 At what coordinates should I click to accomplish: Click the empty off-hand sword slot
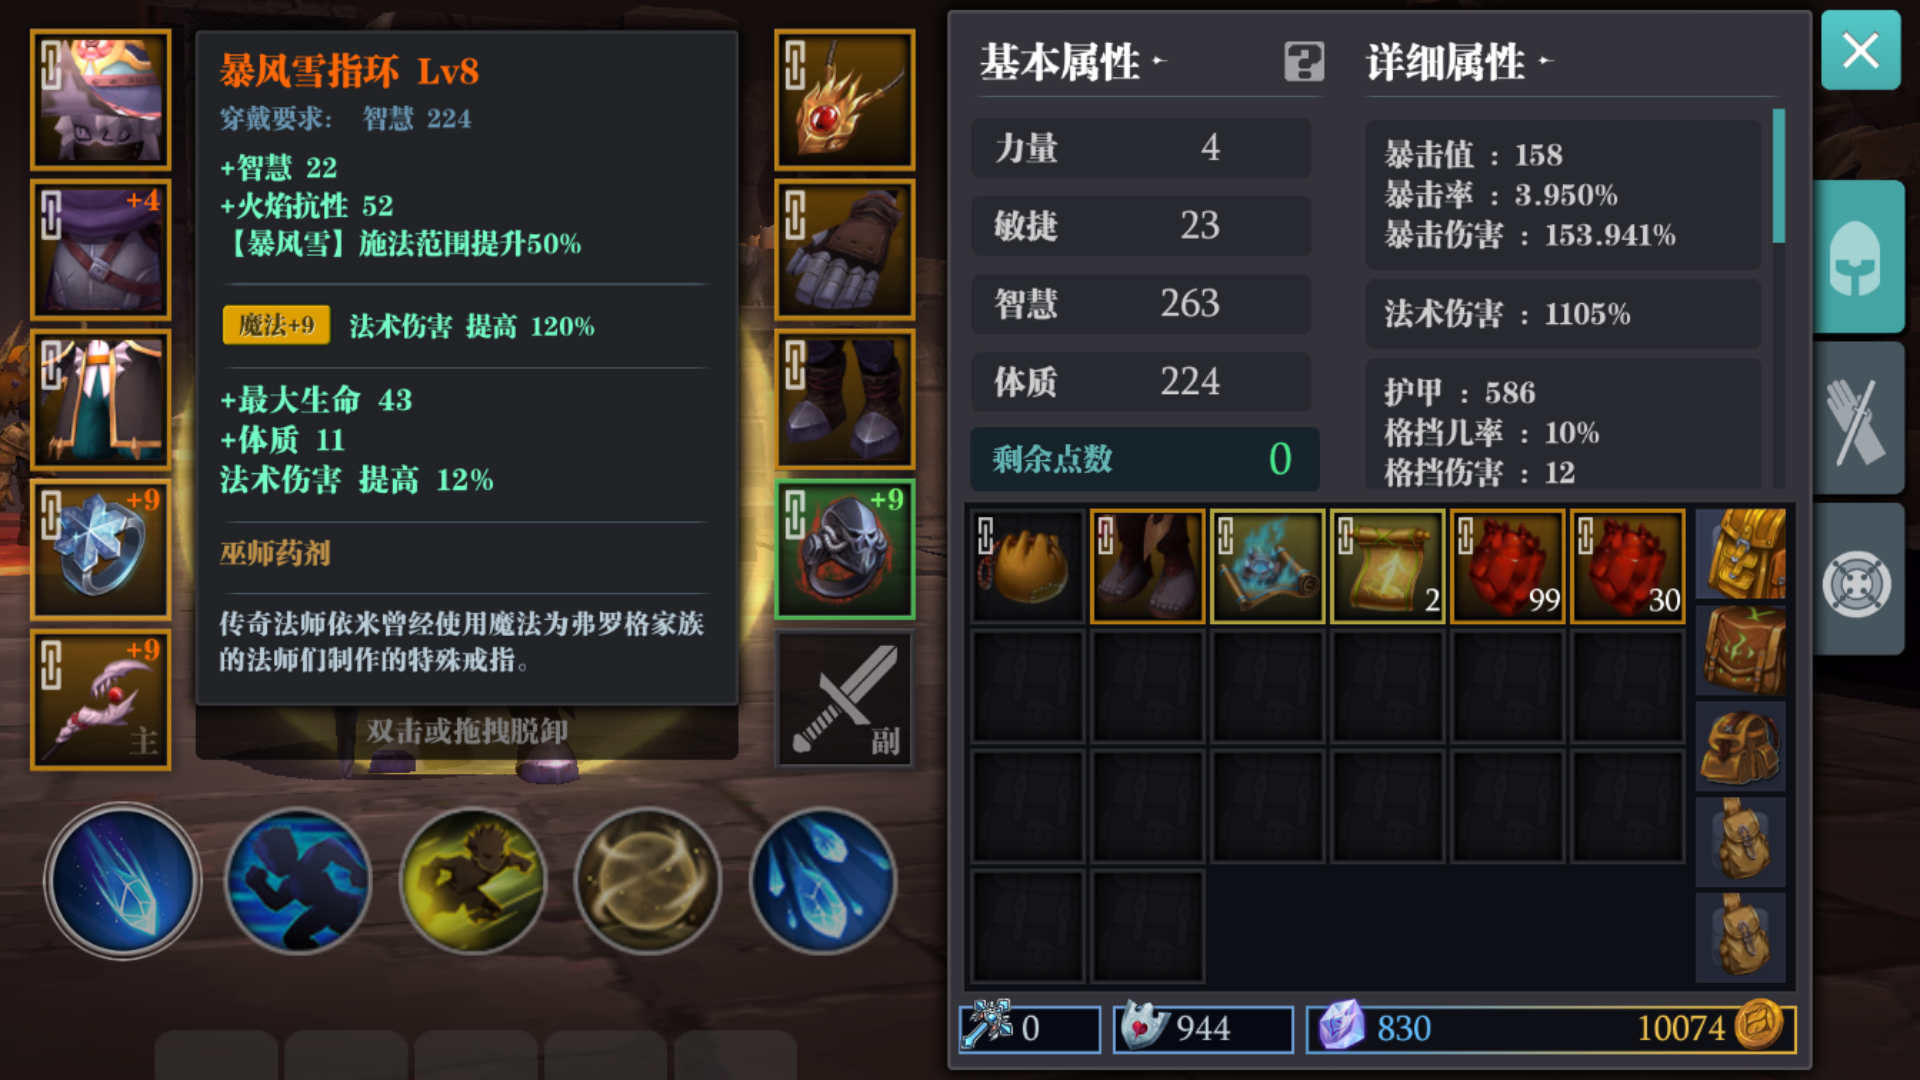pyautogui.click(x=845, y=699)
